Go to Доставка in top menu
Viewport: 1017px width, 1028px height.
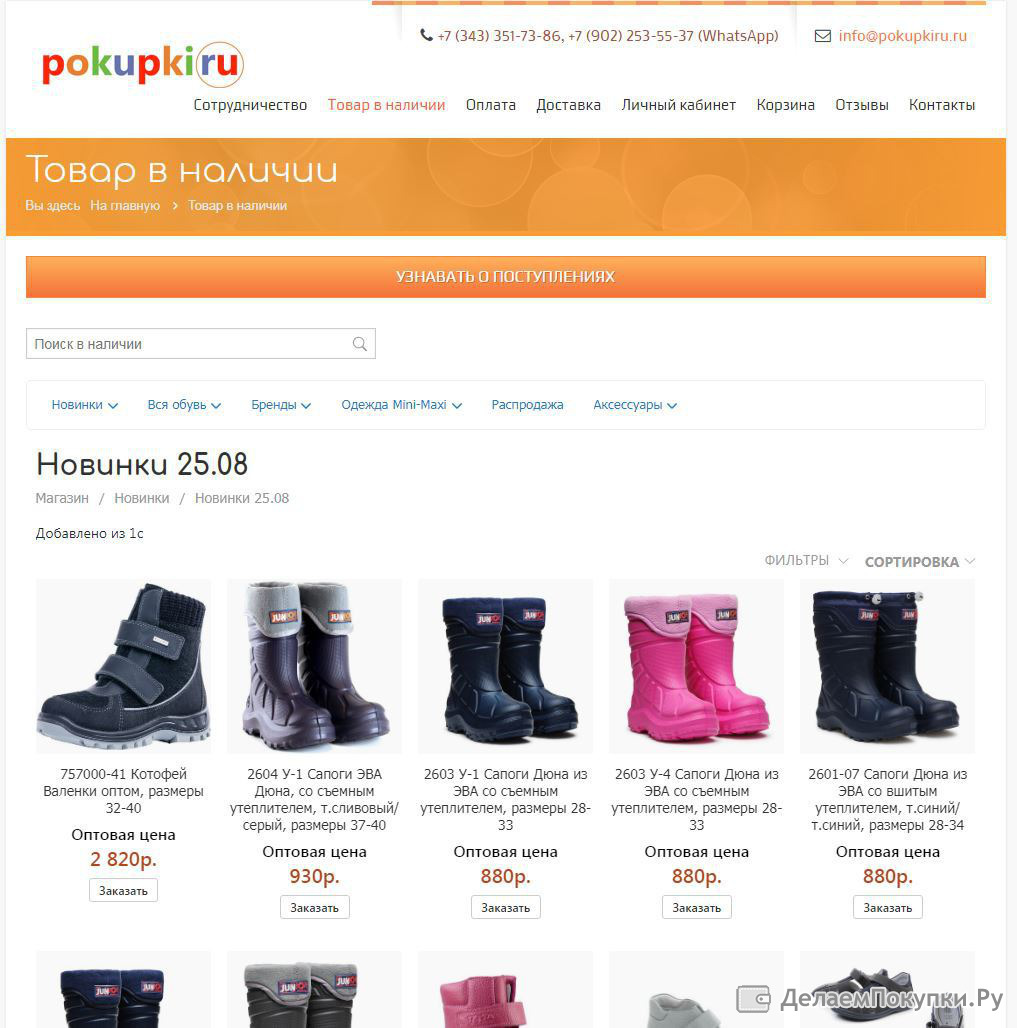click(568, 105)
